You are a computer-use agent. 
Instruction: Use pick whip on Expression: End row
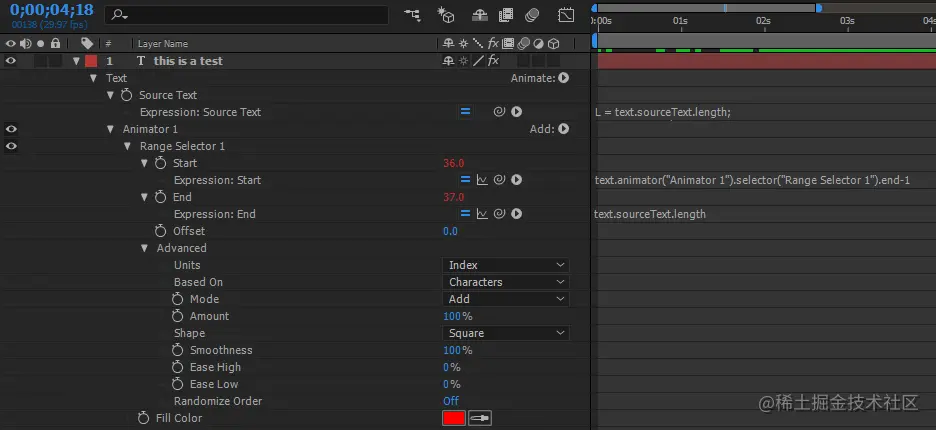coord(500,214)
